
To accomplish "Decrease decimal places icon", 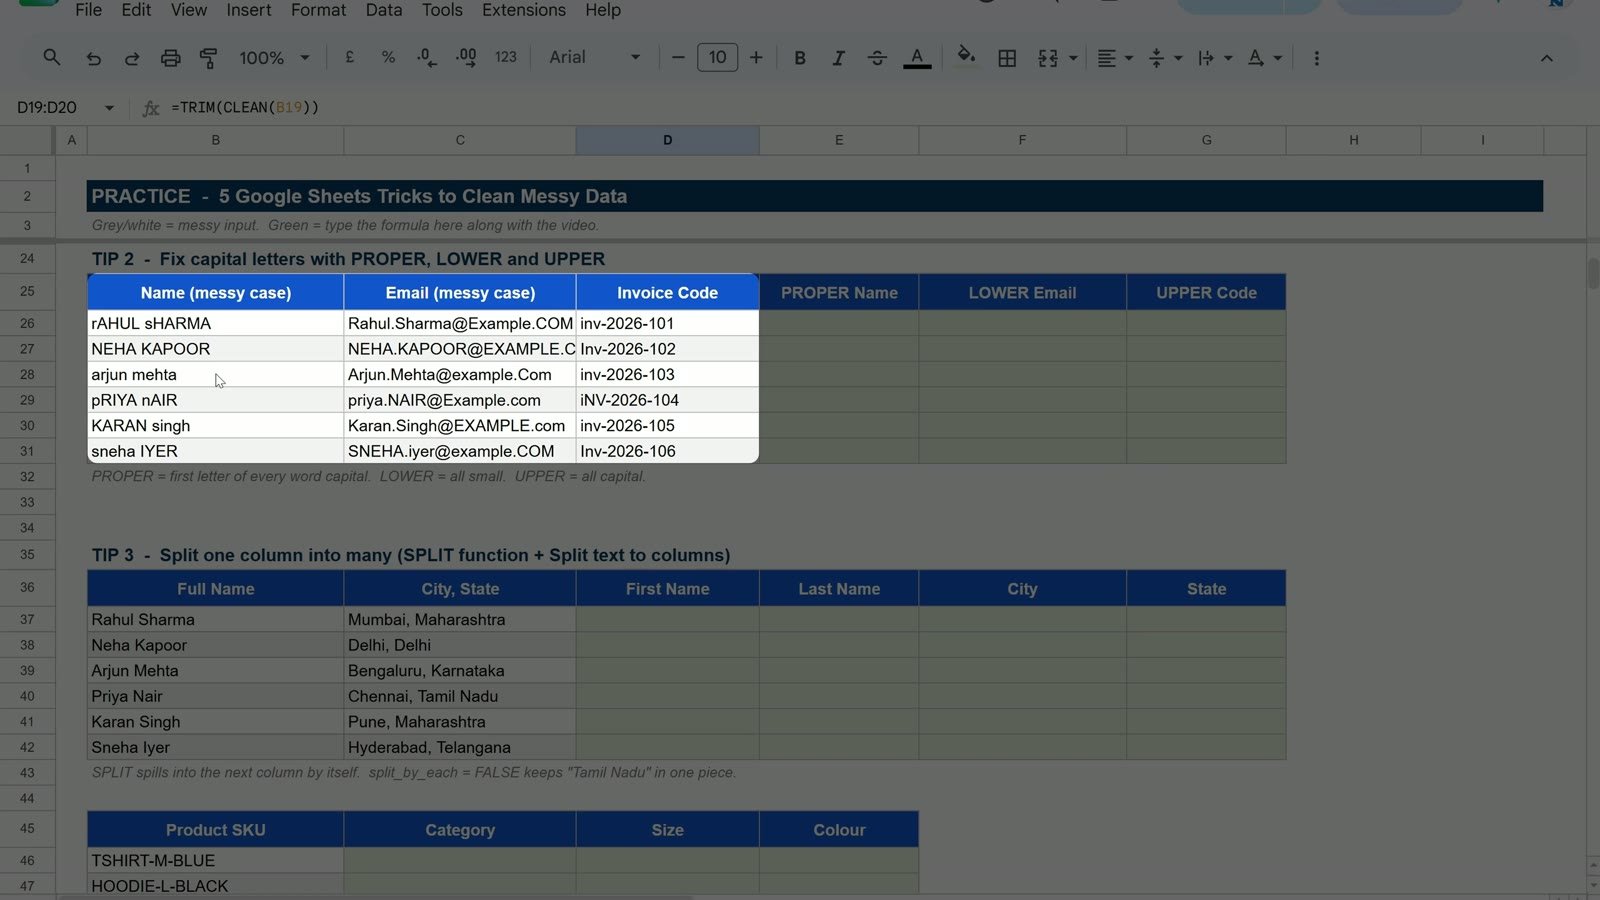I will [427, 58].
